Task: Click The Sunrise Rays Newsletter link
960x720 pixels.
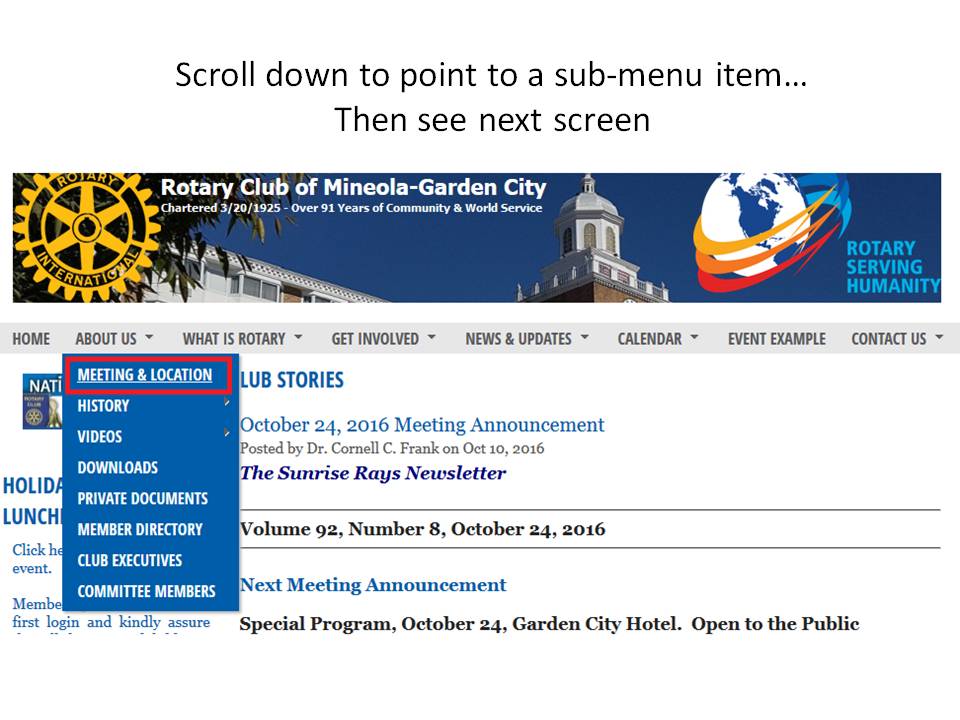Action: pyautogui.click(x=373, y=473)
